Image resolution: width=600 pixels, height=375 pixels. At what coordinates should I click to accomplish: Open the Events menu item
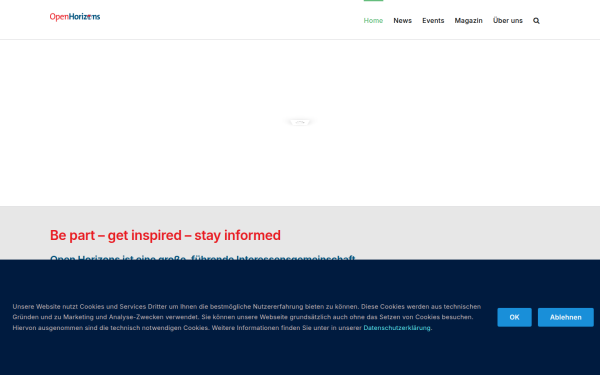click(433, 21)
